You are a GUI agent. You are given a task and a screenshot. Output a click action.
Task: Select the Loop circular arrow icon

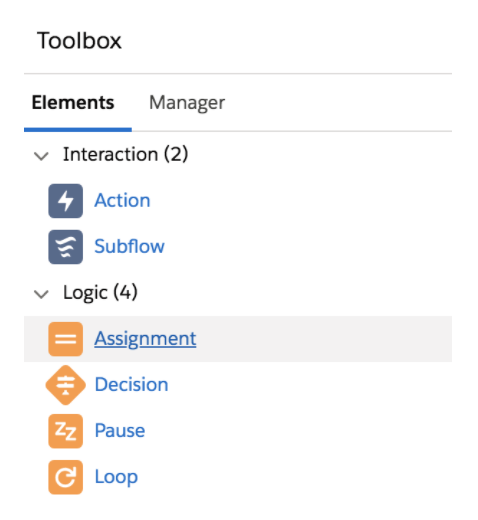(x=66, y=477)
